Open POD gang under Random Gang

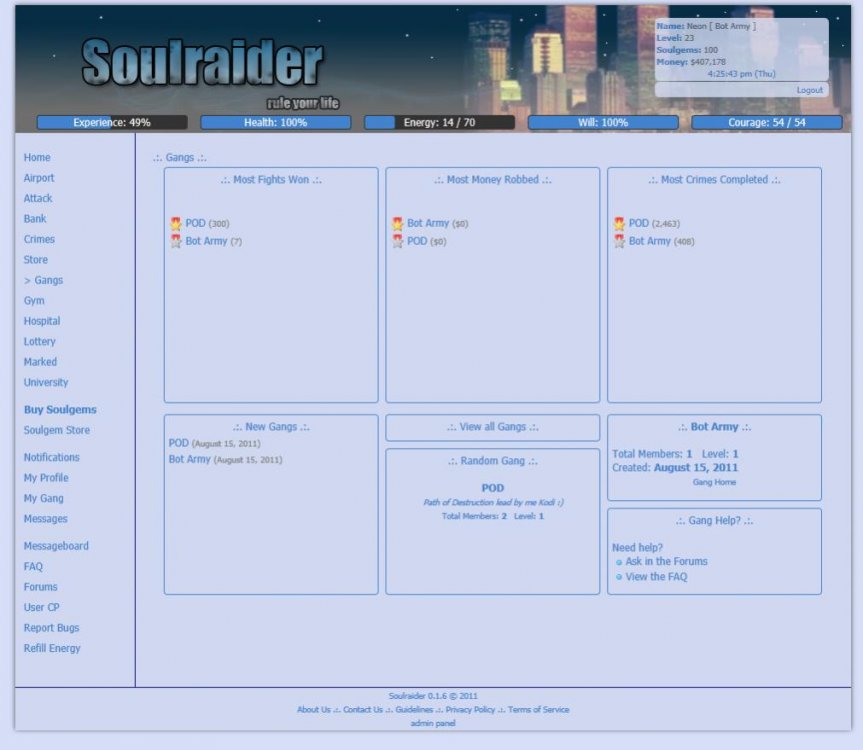492,488
